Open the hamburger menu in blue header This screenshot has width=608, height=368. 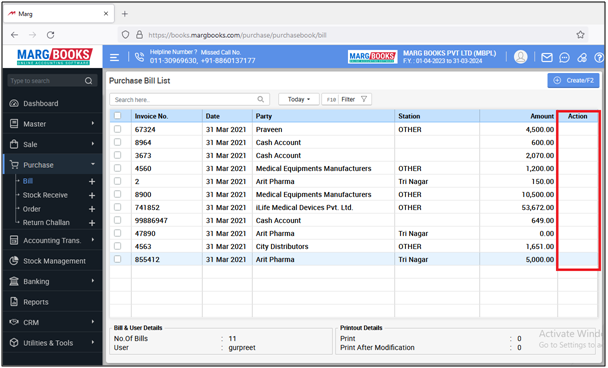coord(114,57)
